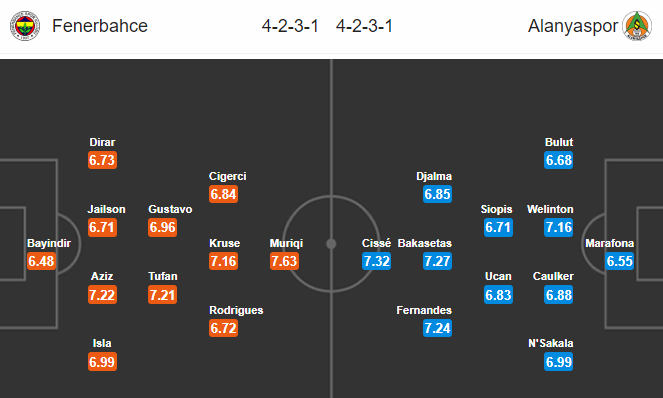Viewport: 663px width, 398px height.
Task: Click Djalma's 6.85 rating badge
Action: point(437,194)
